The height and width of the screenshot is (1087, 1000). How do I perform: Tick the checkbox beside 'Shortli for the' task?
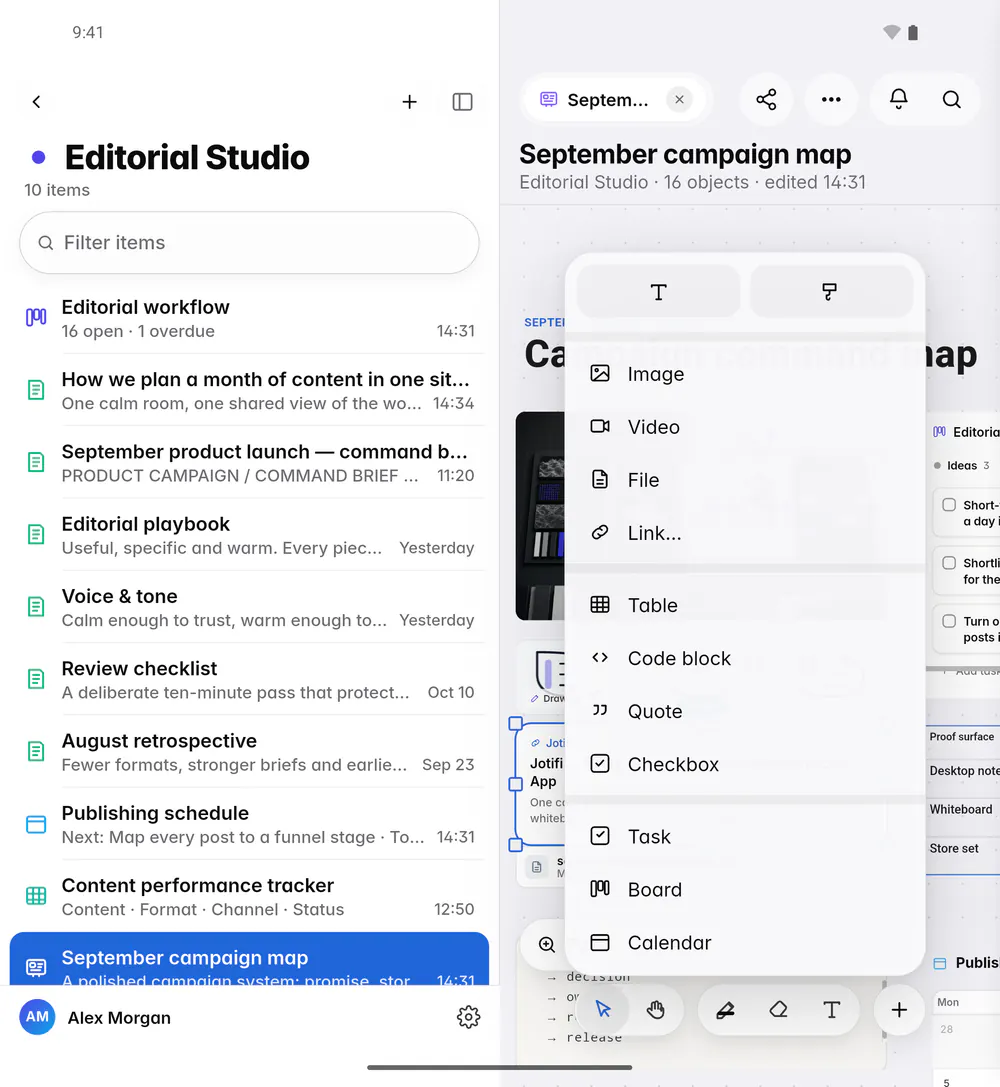pos(949,564)
